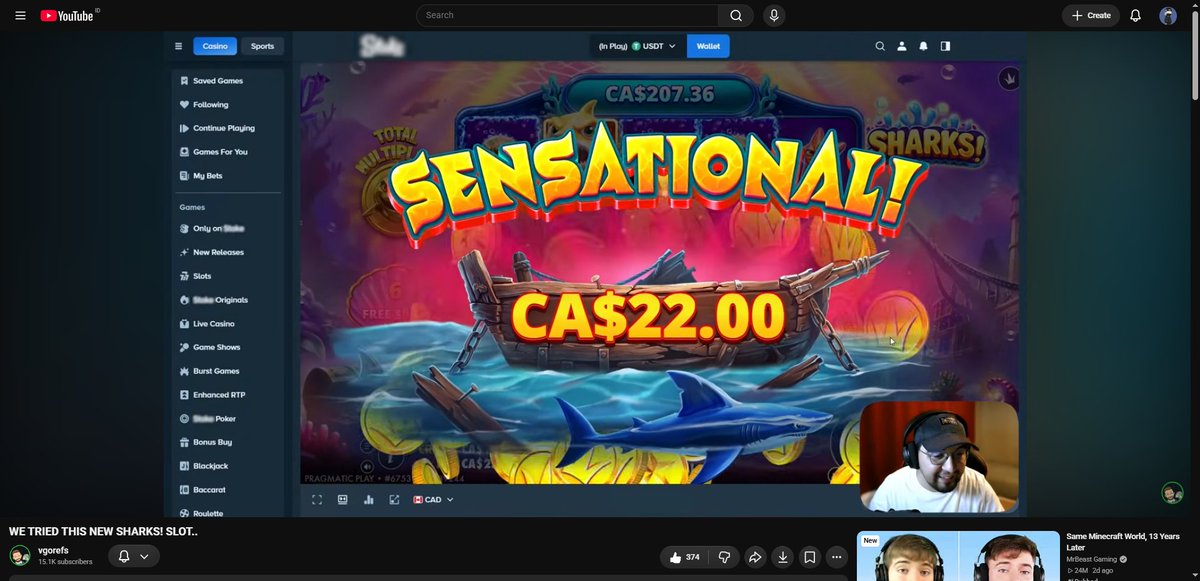Open the live stats chart icon
The width and height of the screenshot is (1200, 581).
[x=369, y=500]
